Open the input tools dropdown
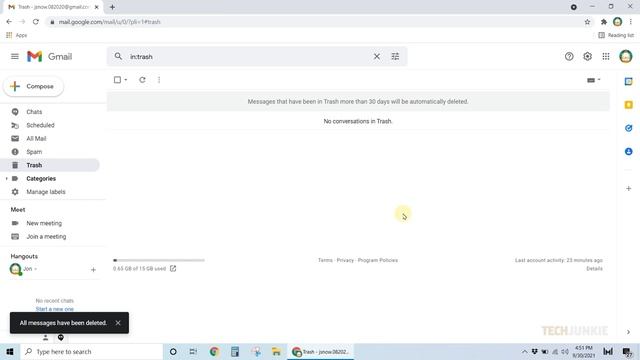 (593, 80)
